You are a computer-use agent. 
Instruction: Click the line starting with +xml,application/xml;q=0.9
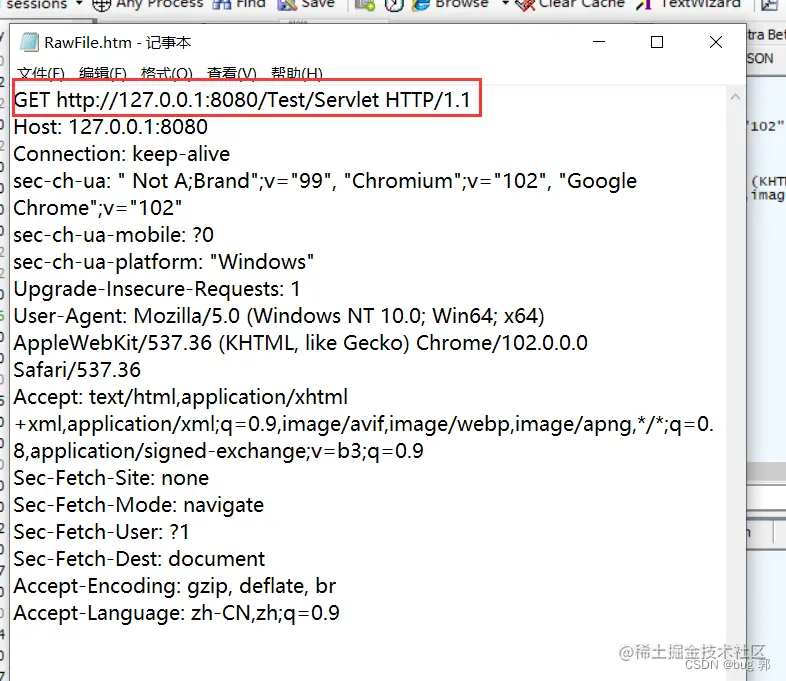[x=364, y=424]
